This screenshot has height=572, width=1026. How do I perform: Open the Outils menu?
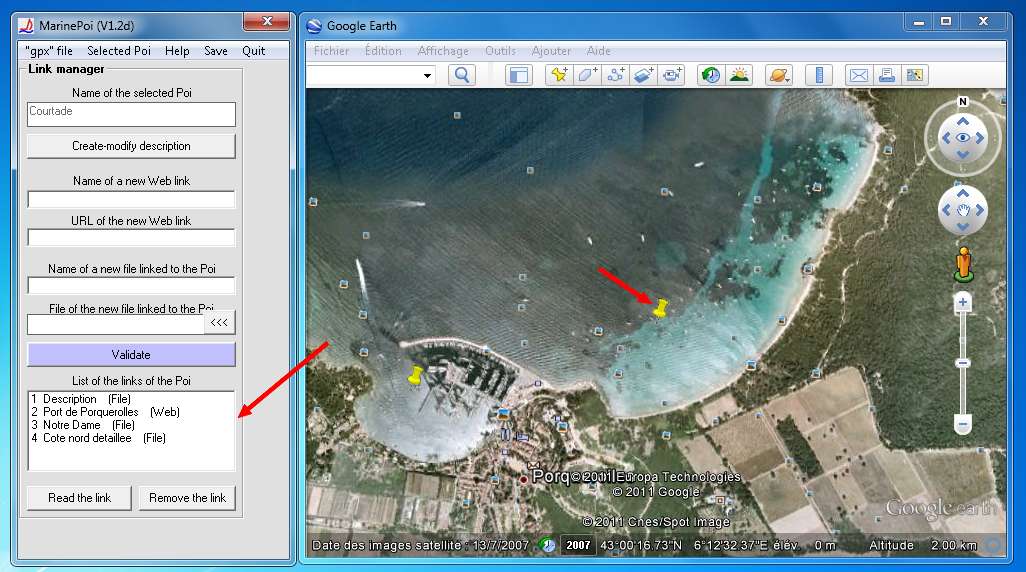click(x=500, y=51)
